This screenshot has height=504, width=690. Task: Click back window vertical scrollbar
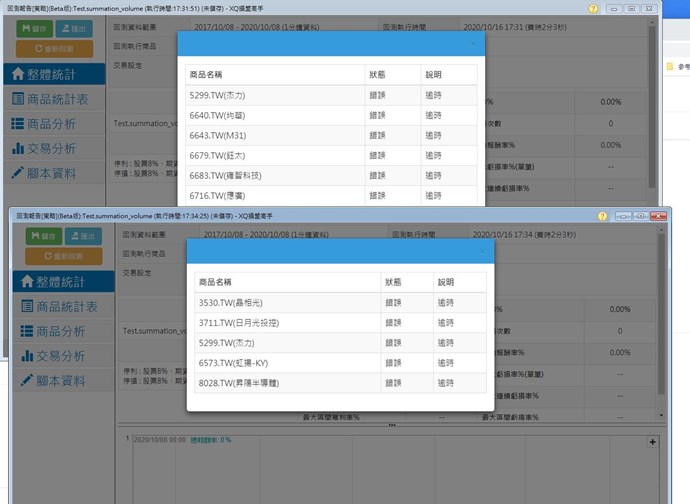click(652, 107)
